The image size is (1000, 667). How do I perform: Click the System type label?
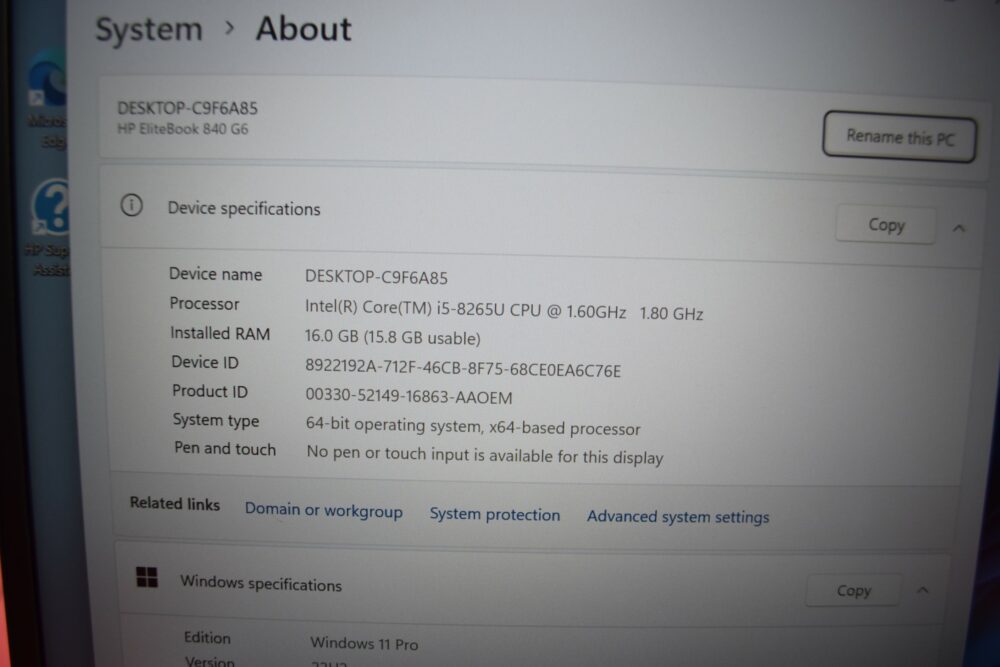click(216, 420)
